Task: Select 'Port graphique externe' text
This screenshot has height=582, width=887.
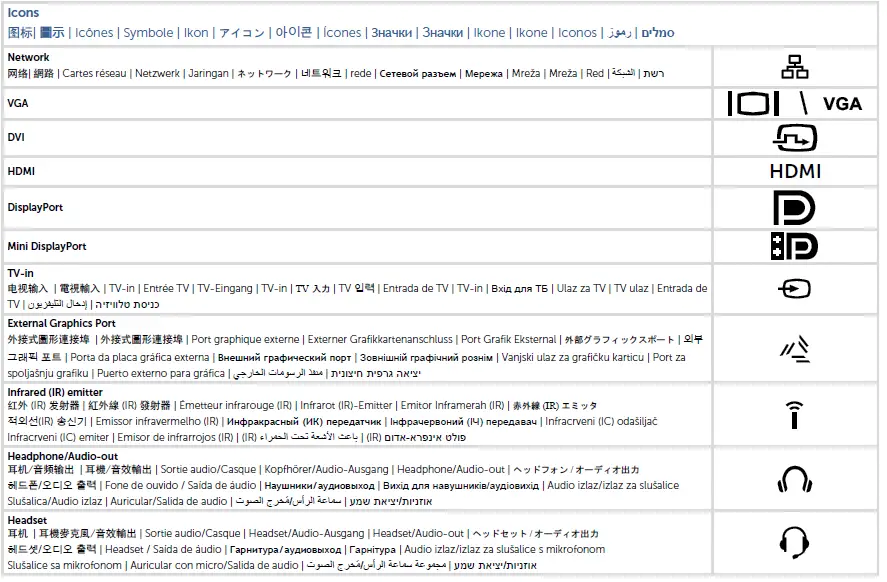Action: 247,342
